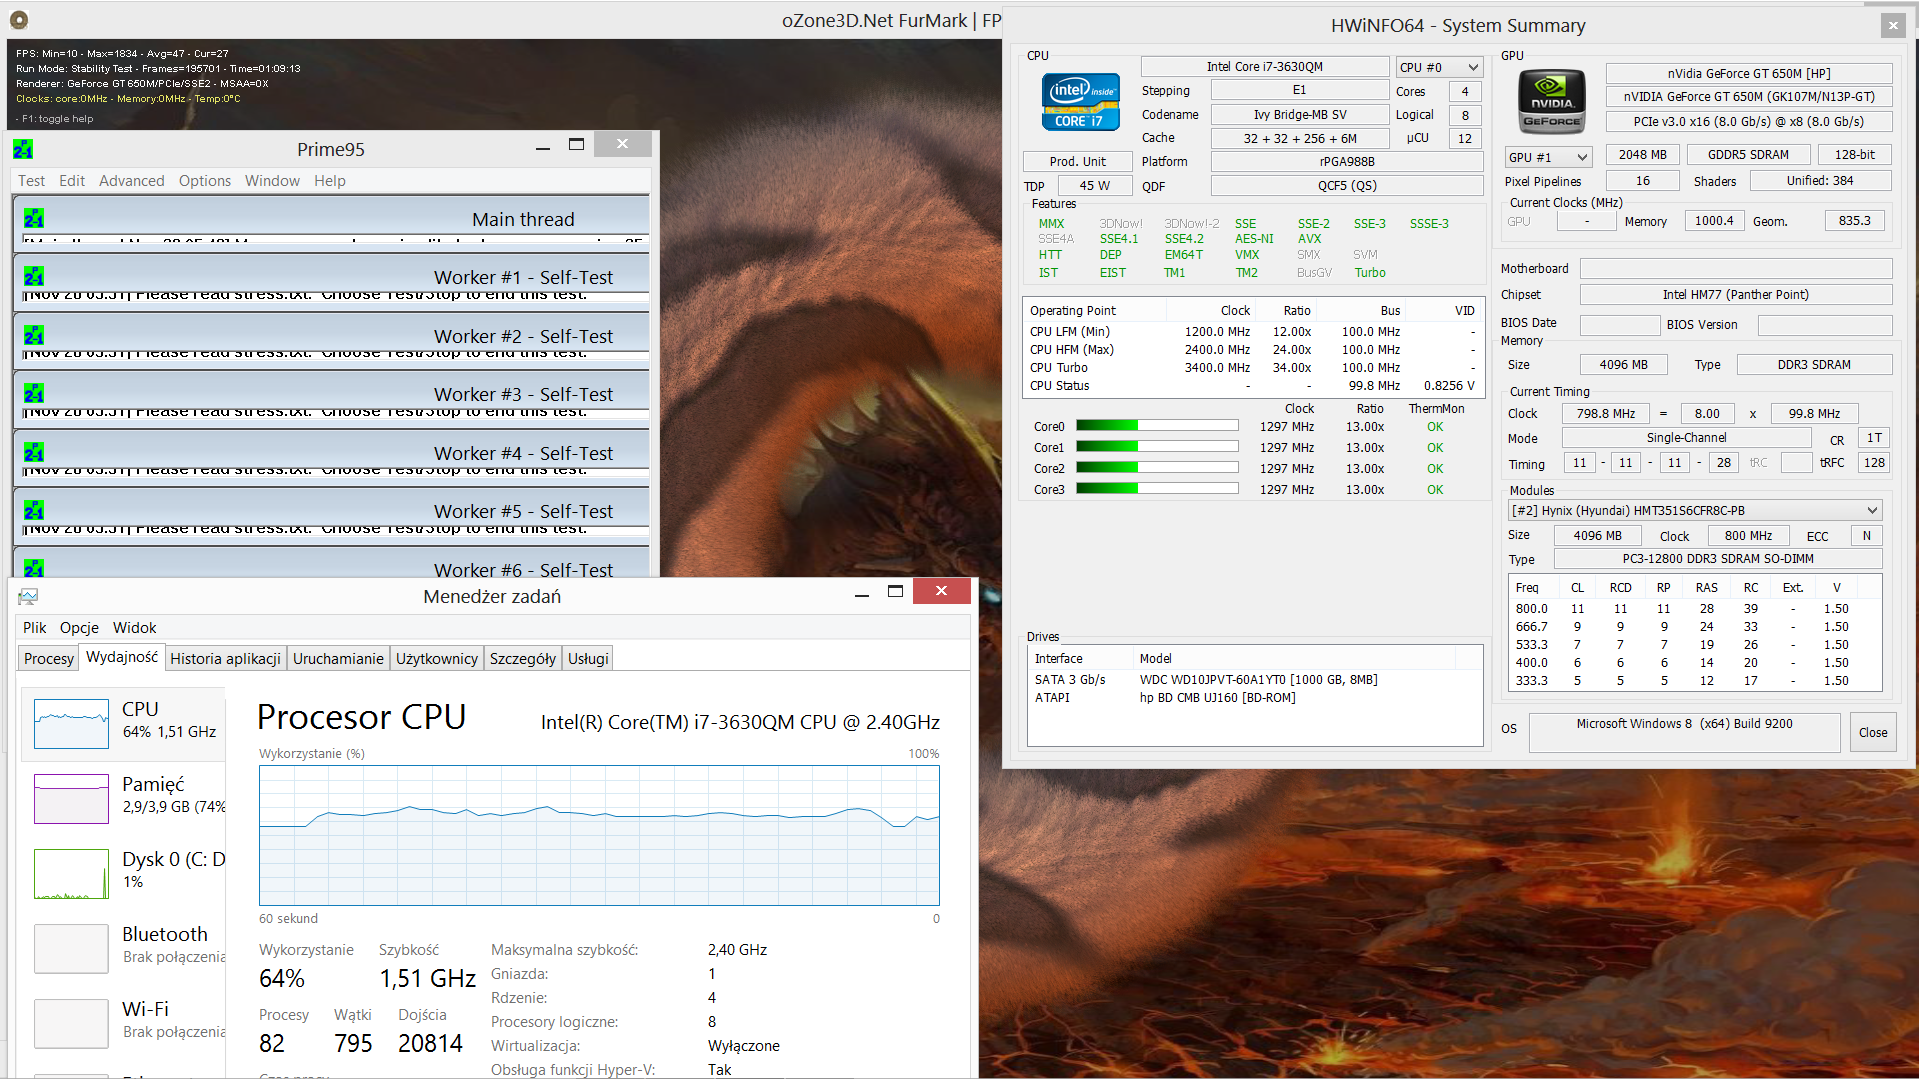The image size is (1919, 1079).
Task: Open the Window menu in Prime95
Action: 272,181
